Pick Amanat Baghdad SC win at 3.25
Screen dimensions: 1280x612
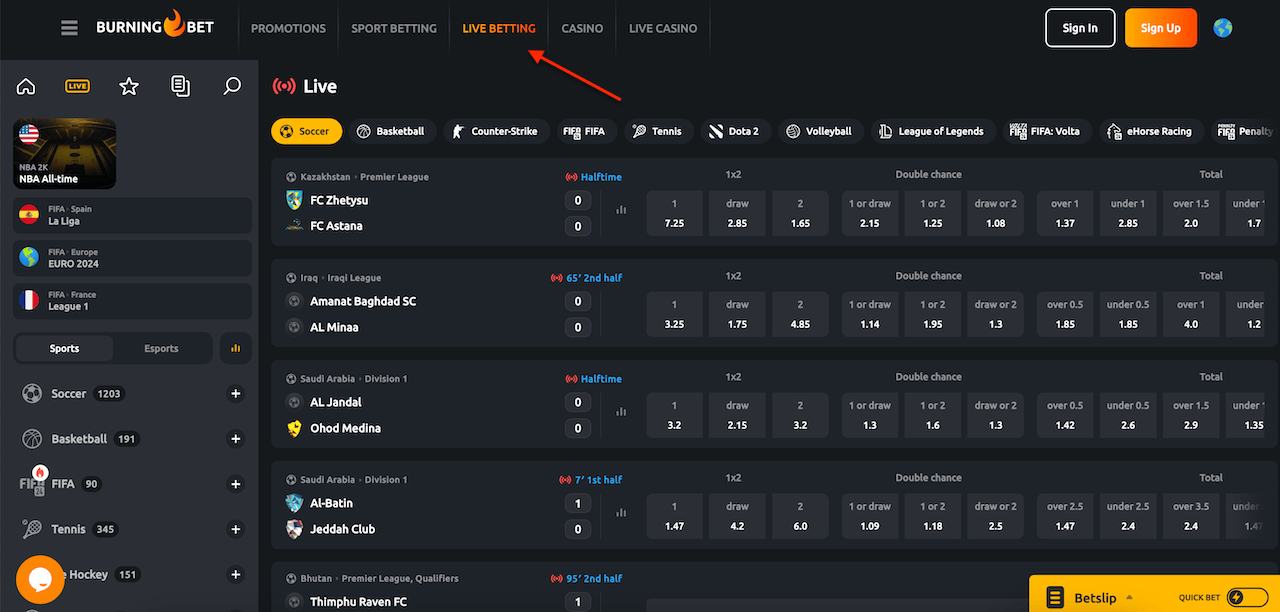point(674,314)
